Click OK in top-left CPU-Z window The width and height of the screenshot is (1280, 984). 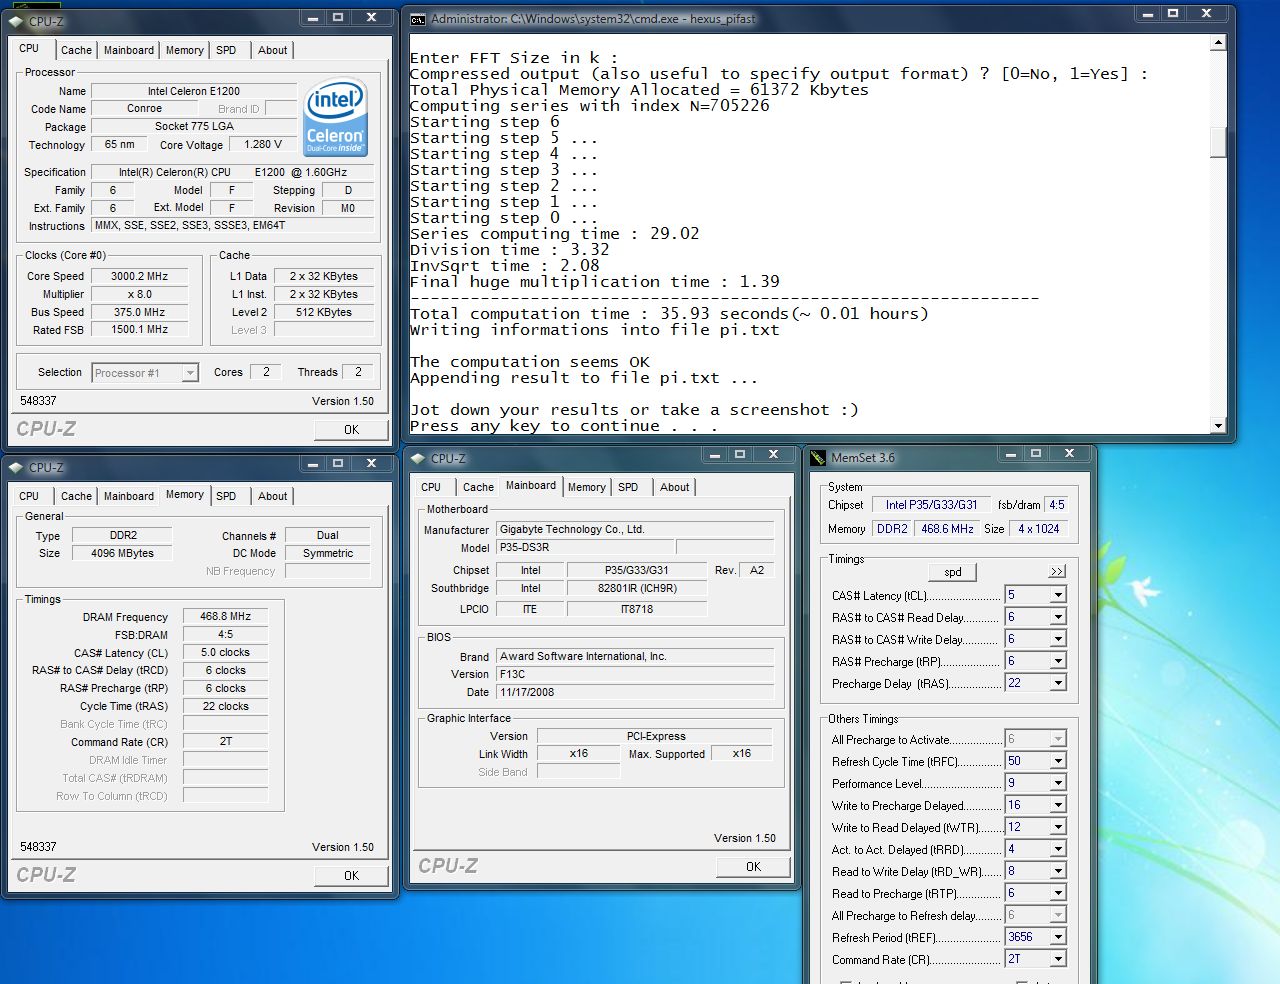pos(351,430)
